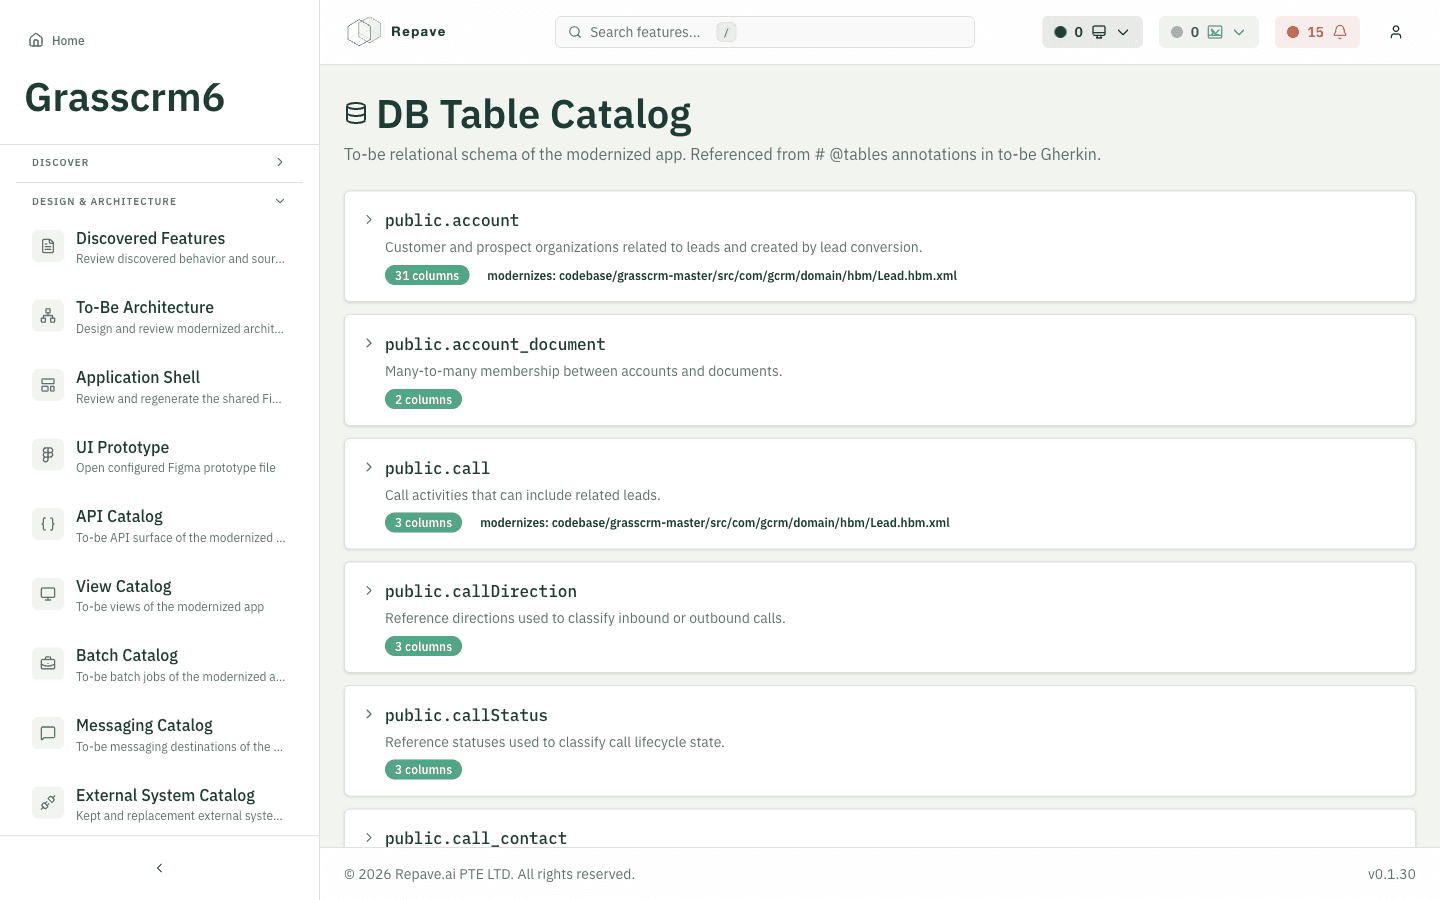The width and height of the screenshot is (1440, 900).
Task: Open API Catalog braces icon
Action: click(48, 524)
